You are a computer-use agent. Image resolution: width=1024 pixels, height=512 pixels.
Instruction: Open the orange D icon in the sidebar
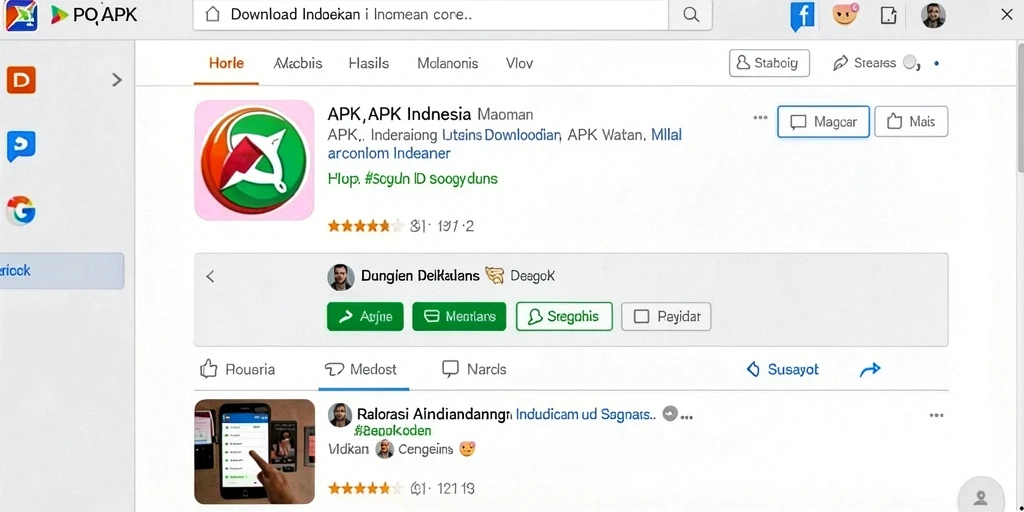(x=21, y=80)
